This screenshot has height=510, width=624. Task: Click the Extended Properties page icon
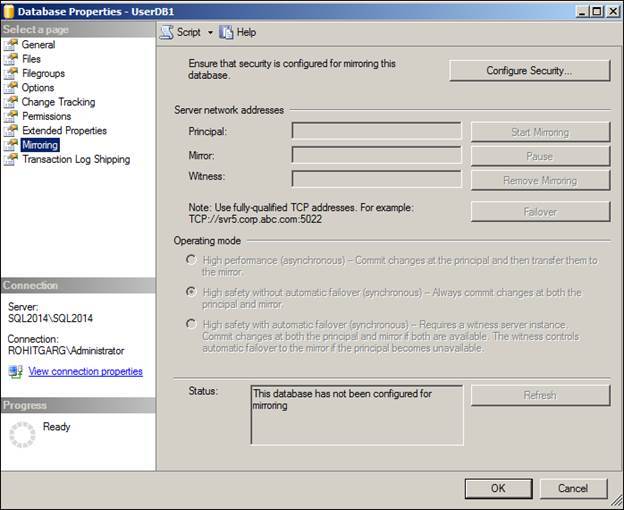click(10, 130)
